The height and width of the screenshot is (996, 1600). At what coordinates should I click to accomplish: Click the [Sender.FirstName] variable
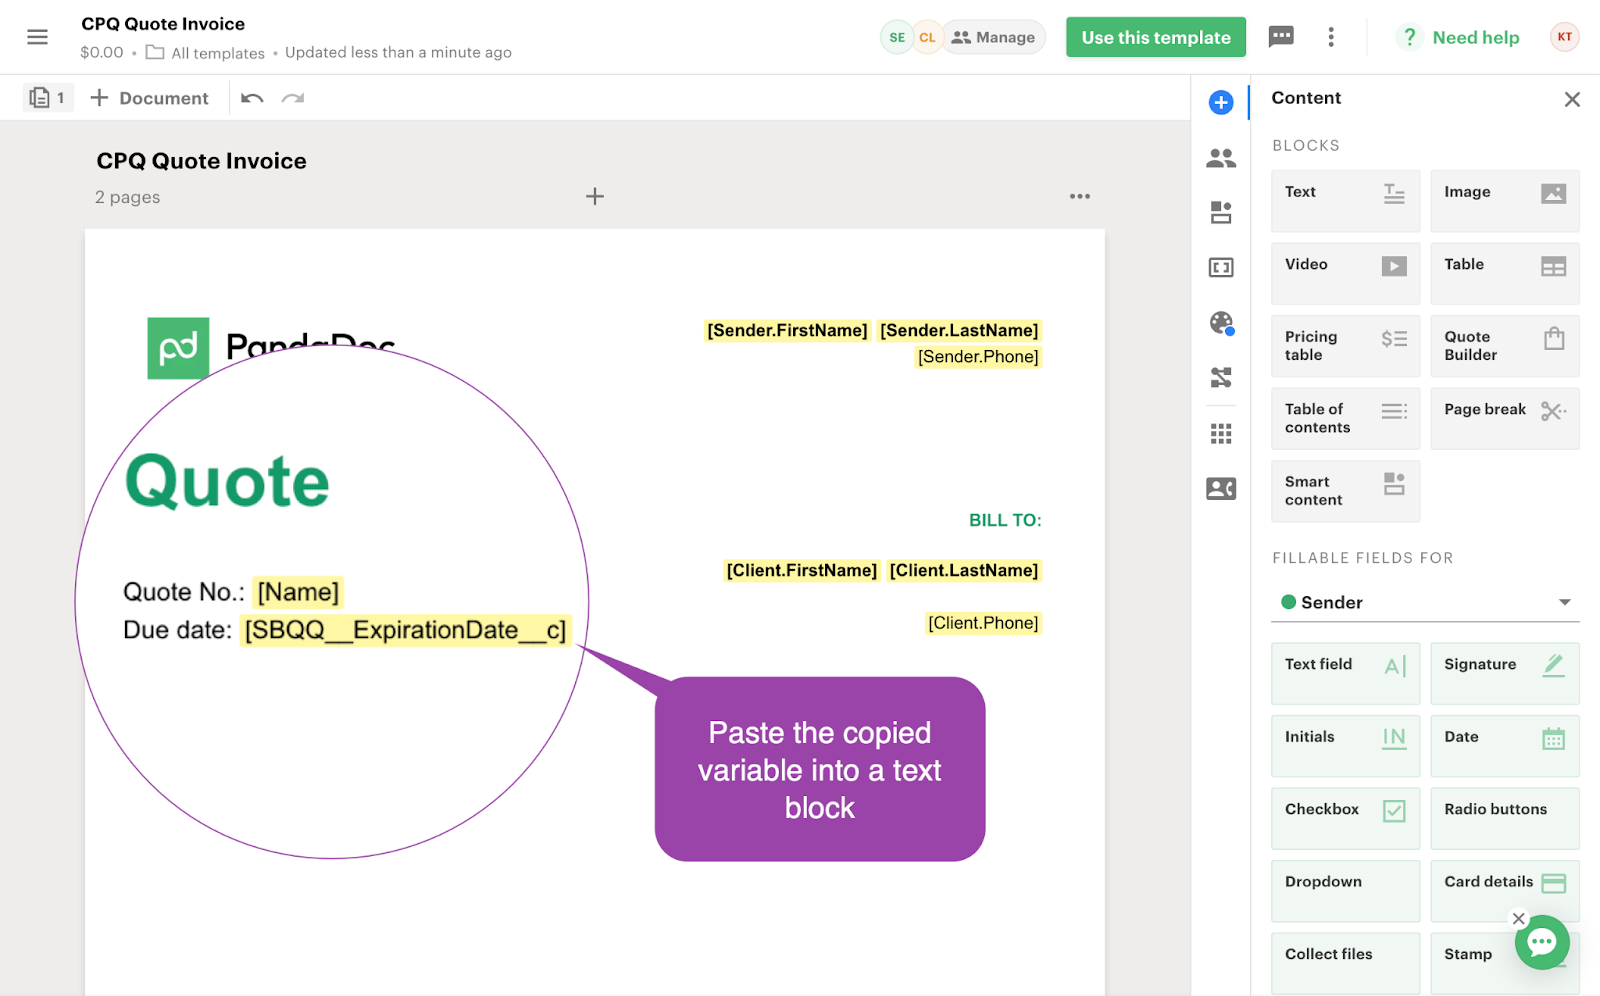click(x=787, y=330)
